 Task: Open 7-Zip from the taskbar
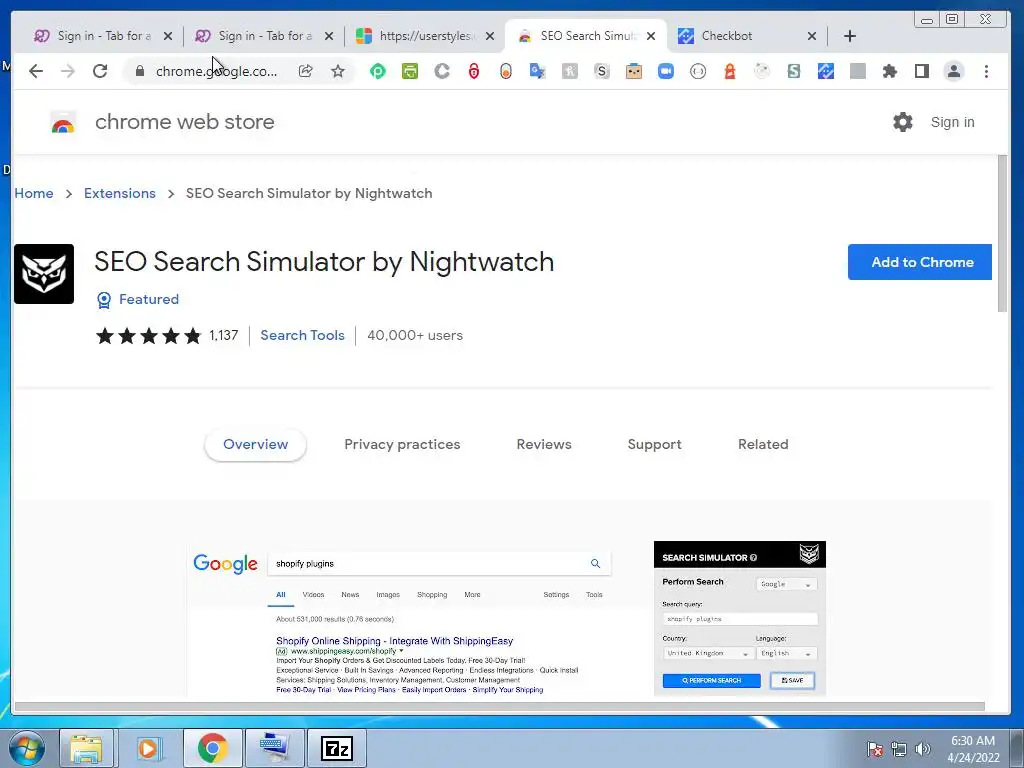pyautogui.click(x=337, y=748)
